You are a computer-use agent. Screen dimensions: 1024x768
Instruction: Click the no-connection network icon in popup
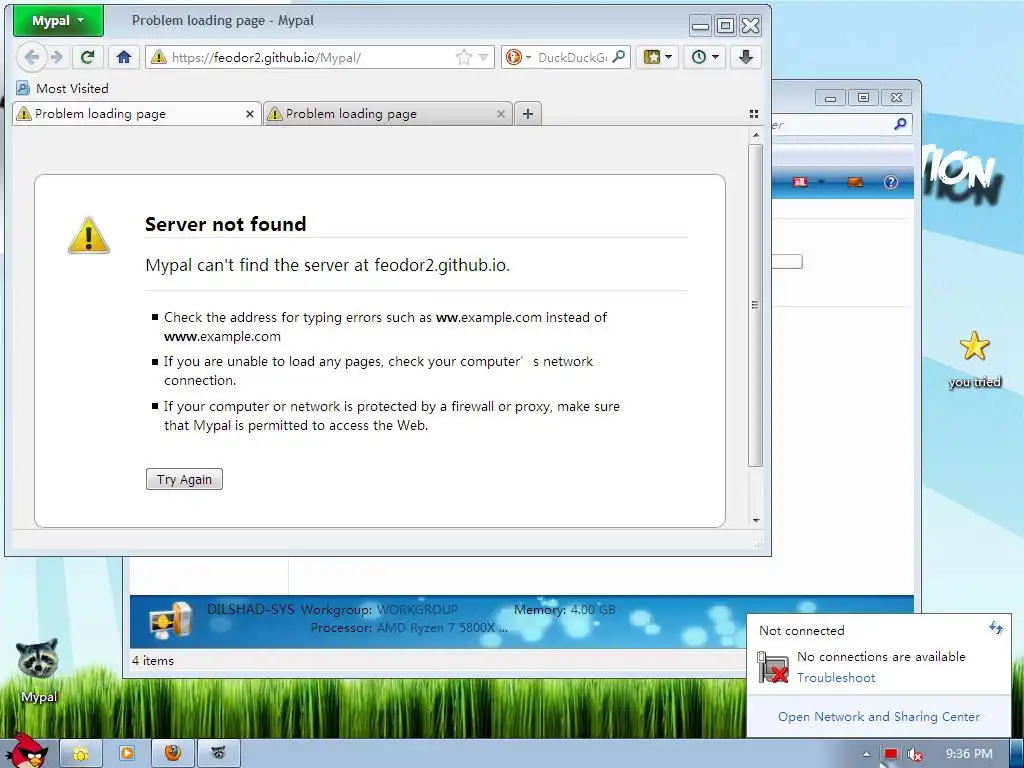coord(773,667)
